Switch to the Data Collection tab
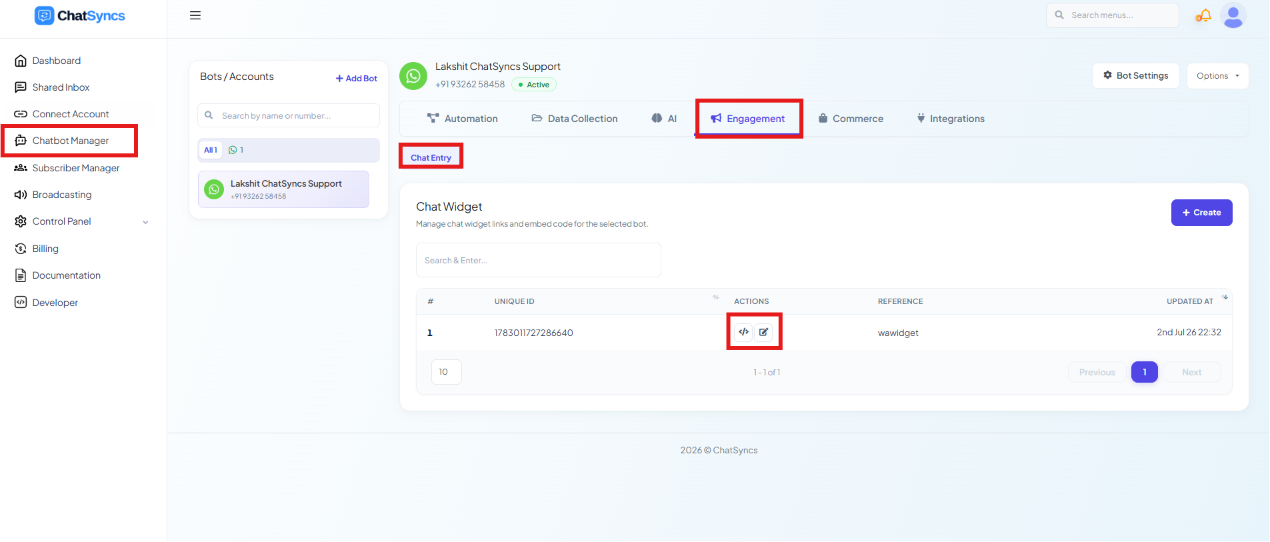 pos(574,118)
